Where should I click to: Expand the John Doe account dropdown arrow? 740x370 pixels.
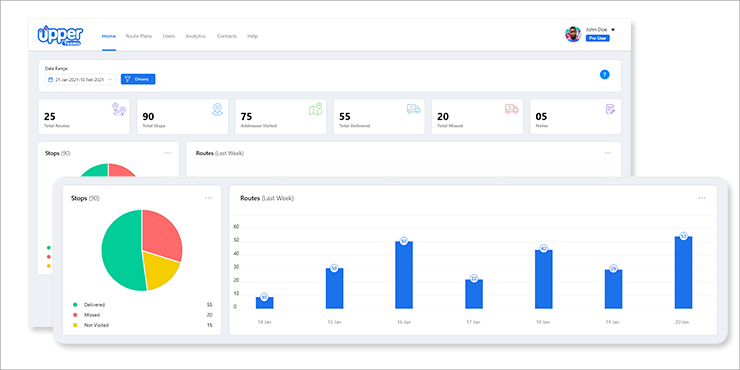(x=613, y=29)
